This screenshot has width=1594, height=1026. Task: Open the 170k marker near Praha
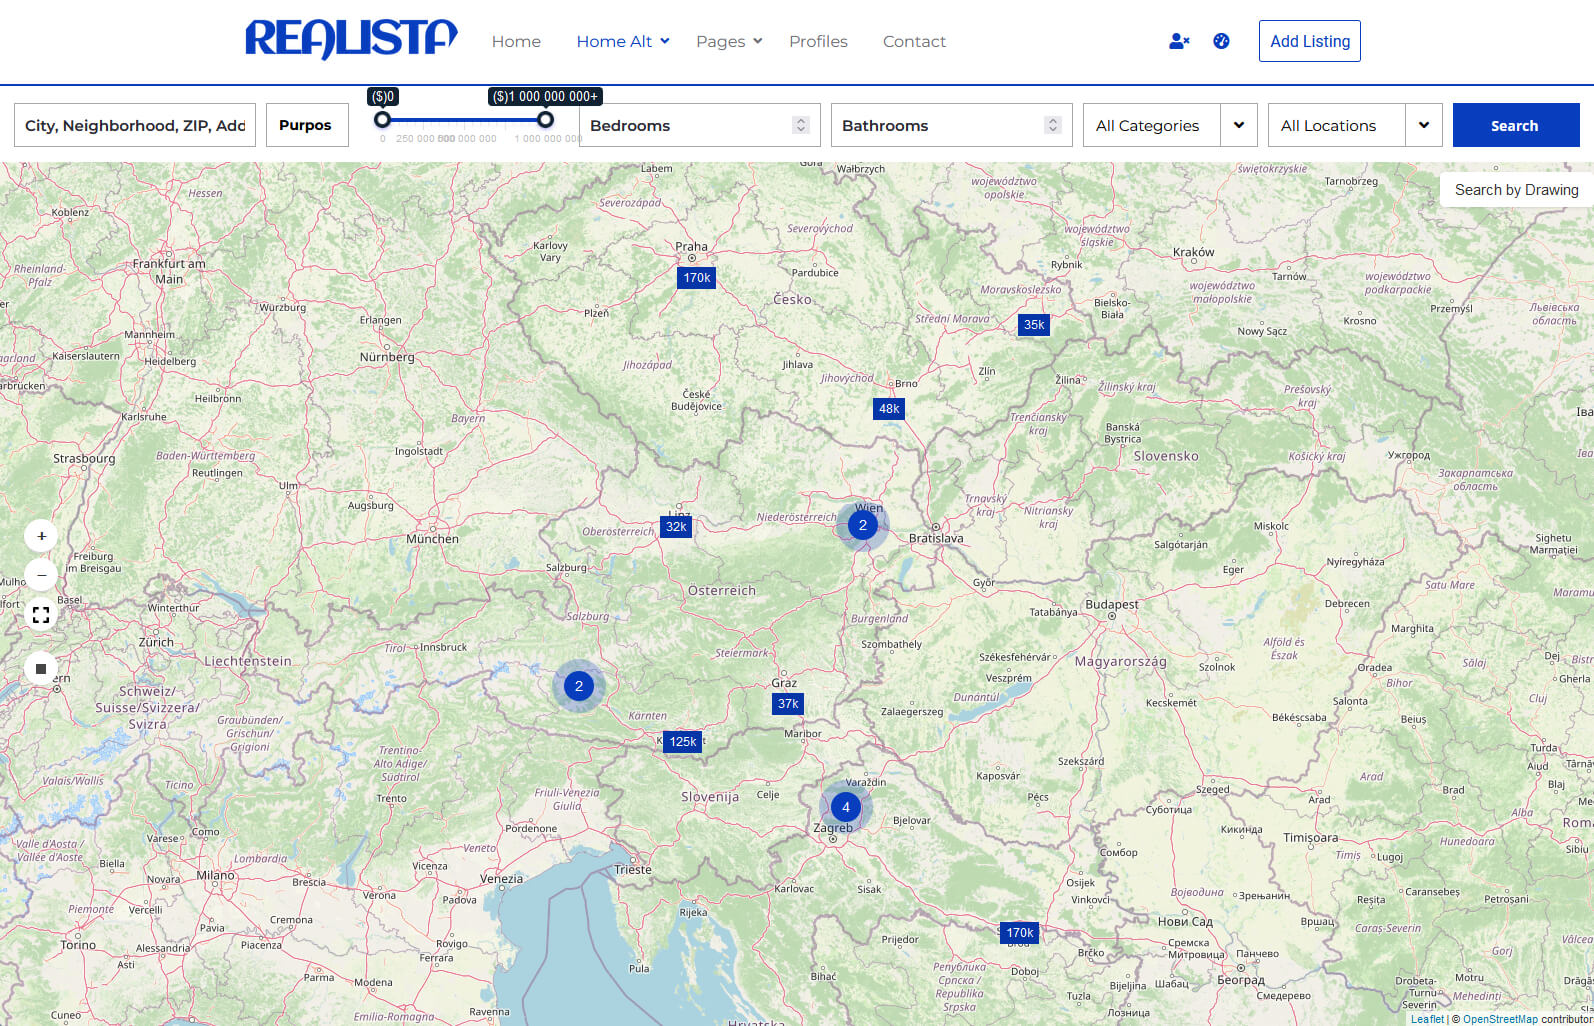[697, 278]
